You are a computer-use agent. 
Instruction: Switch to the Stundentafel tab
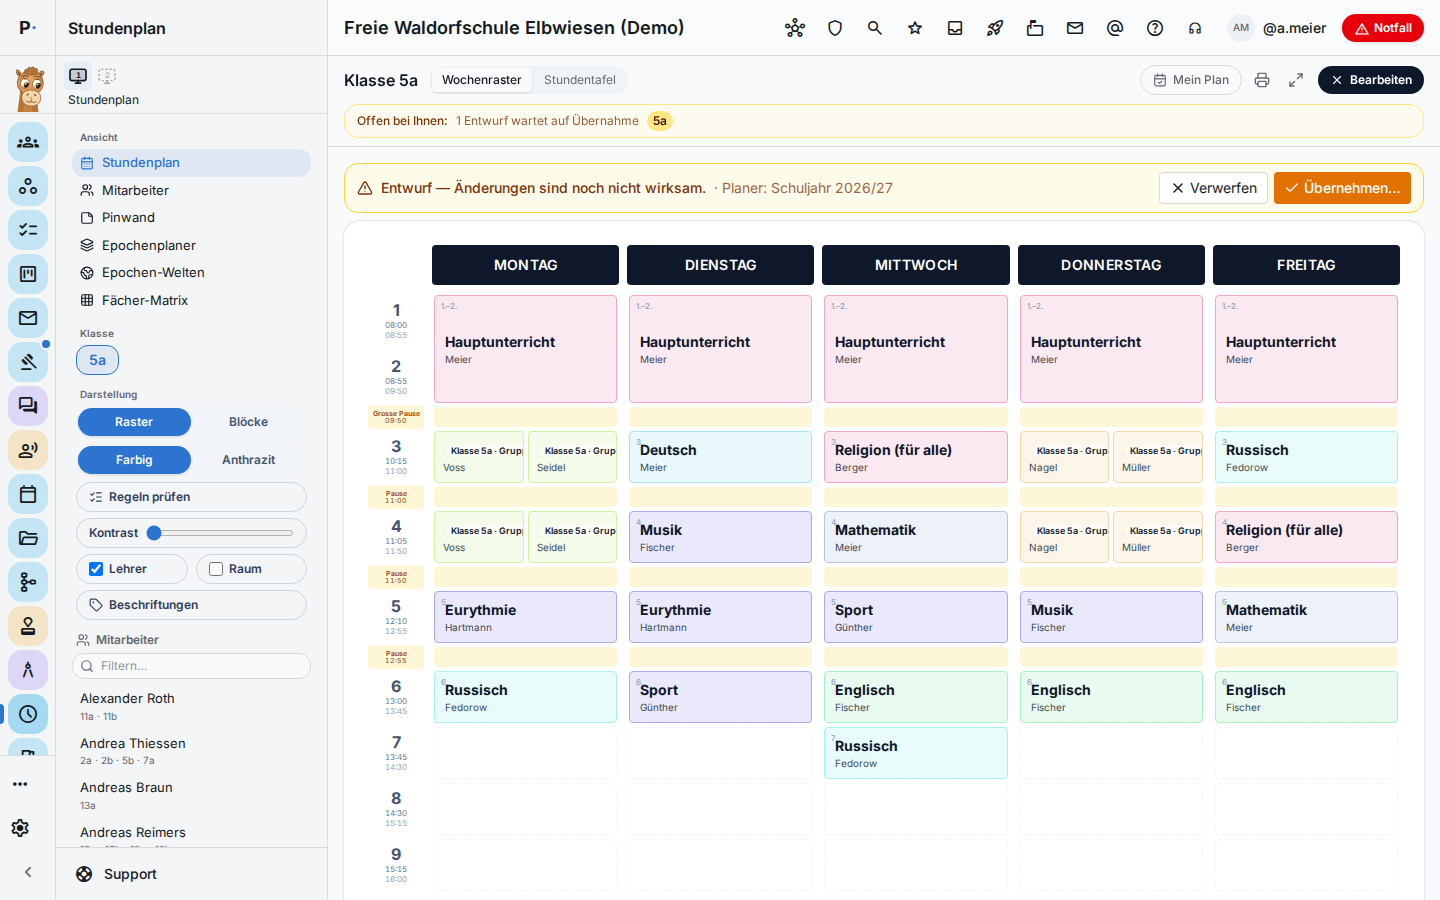click(580, 80)
